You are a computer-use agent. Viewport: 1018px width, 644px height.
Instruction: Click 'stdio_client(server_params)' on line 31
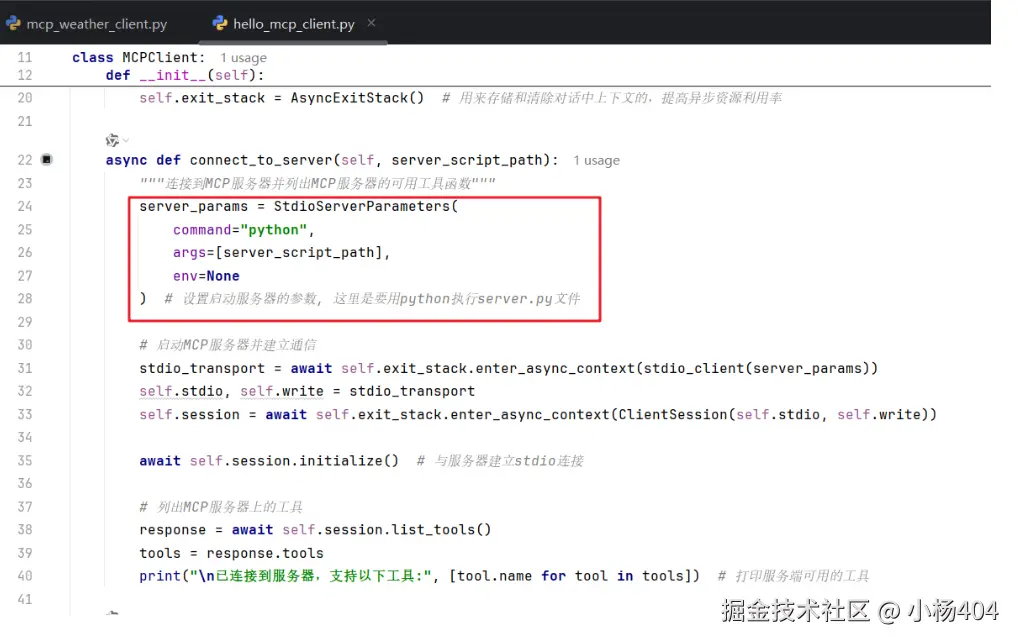pos(756,368)
